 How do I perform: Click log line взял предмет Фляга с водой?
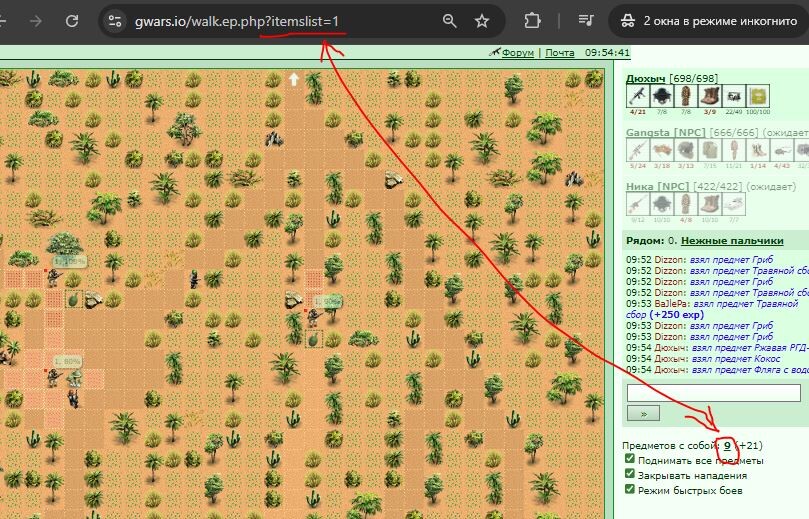750,370
